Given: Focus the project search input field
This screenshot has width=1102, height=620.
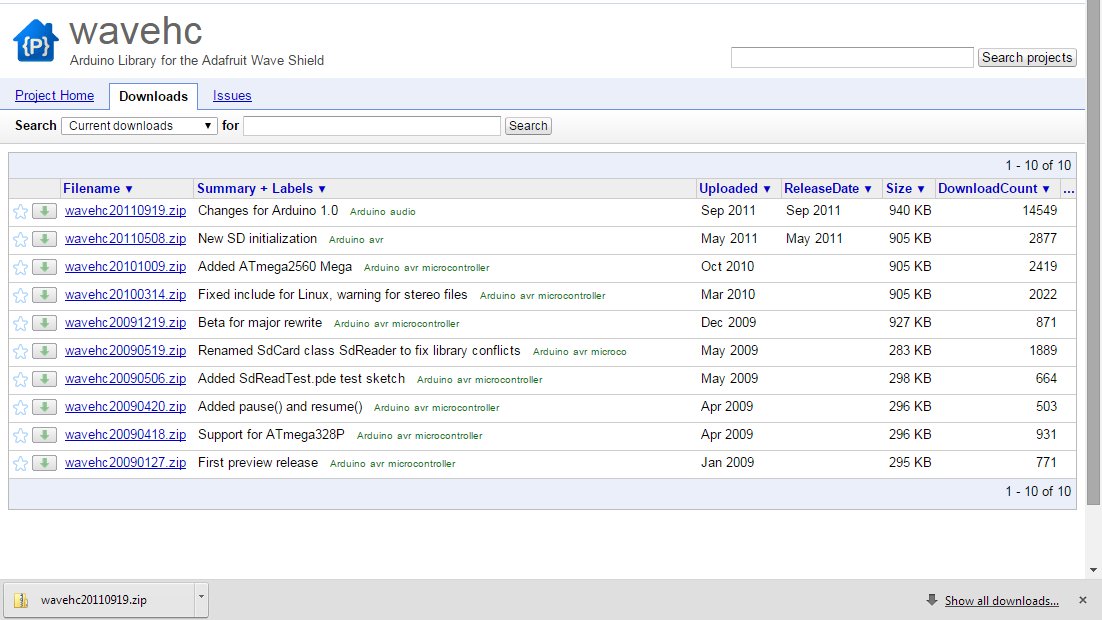Looking at the screenshot, I should 852,58.
